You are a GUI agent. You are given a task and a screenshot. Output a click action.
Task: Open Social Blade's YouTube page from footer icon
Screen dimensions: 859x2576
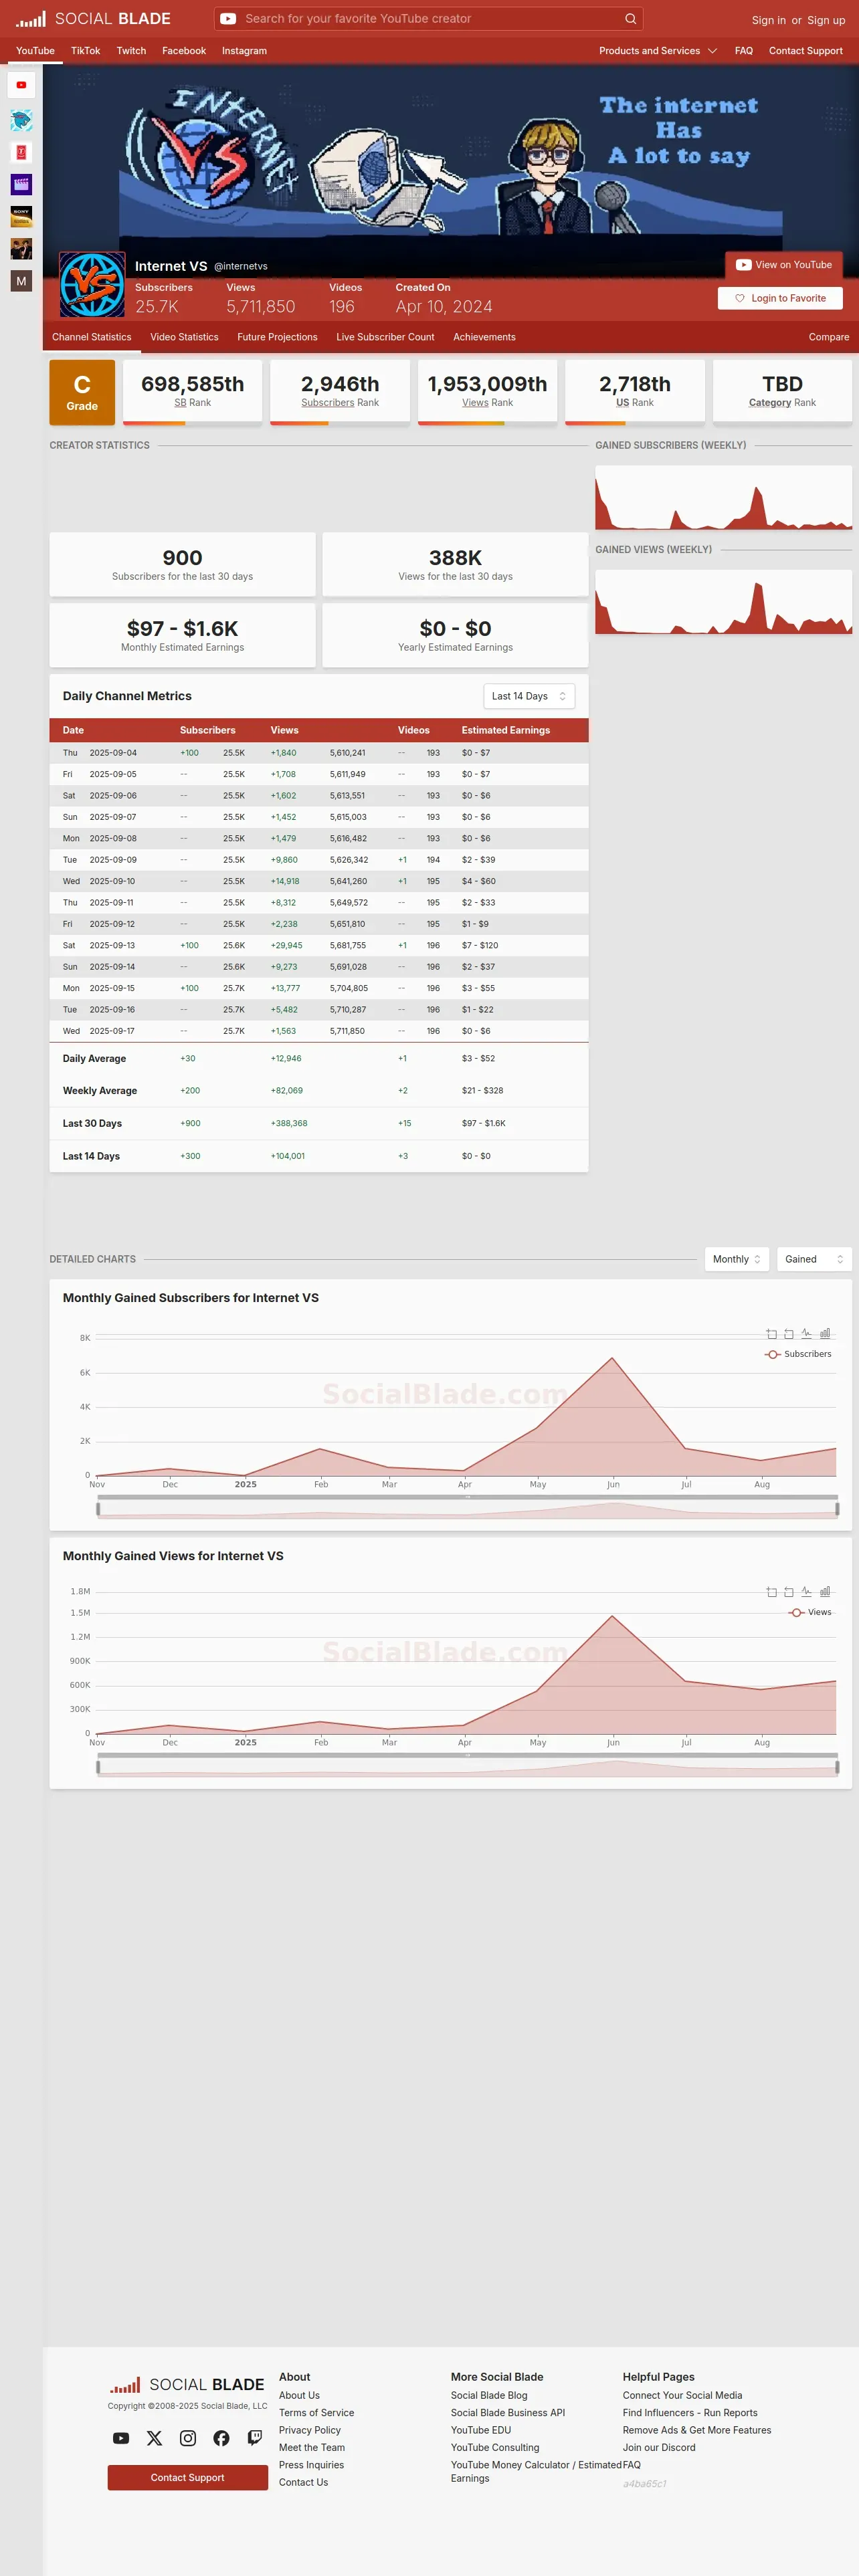[121, 2438]
